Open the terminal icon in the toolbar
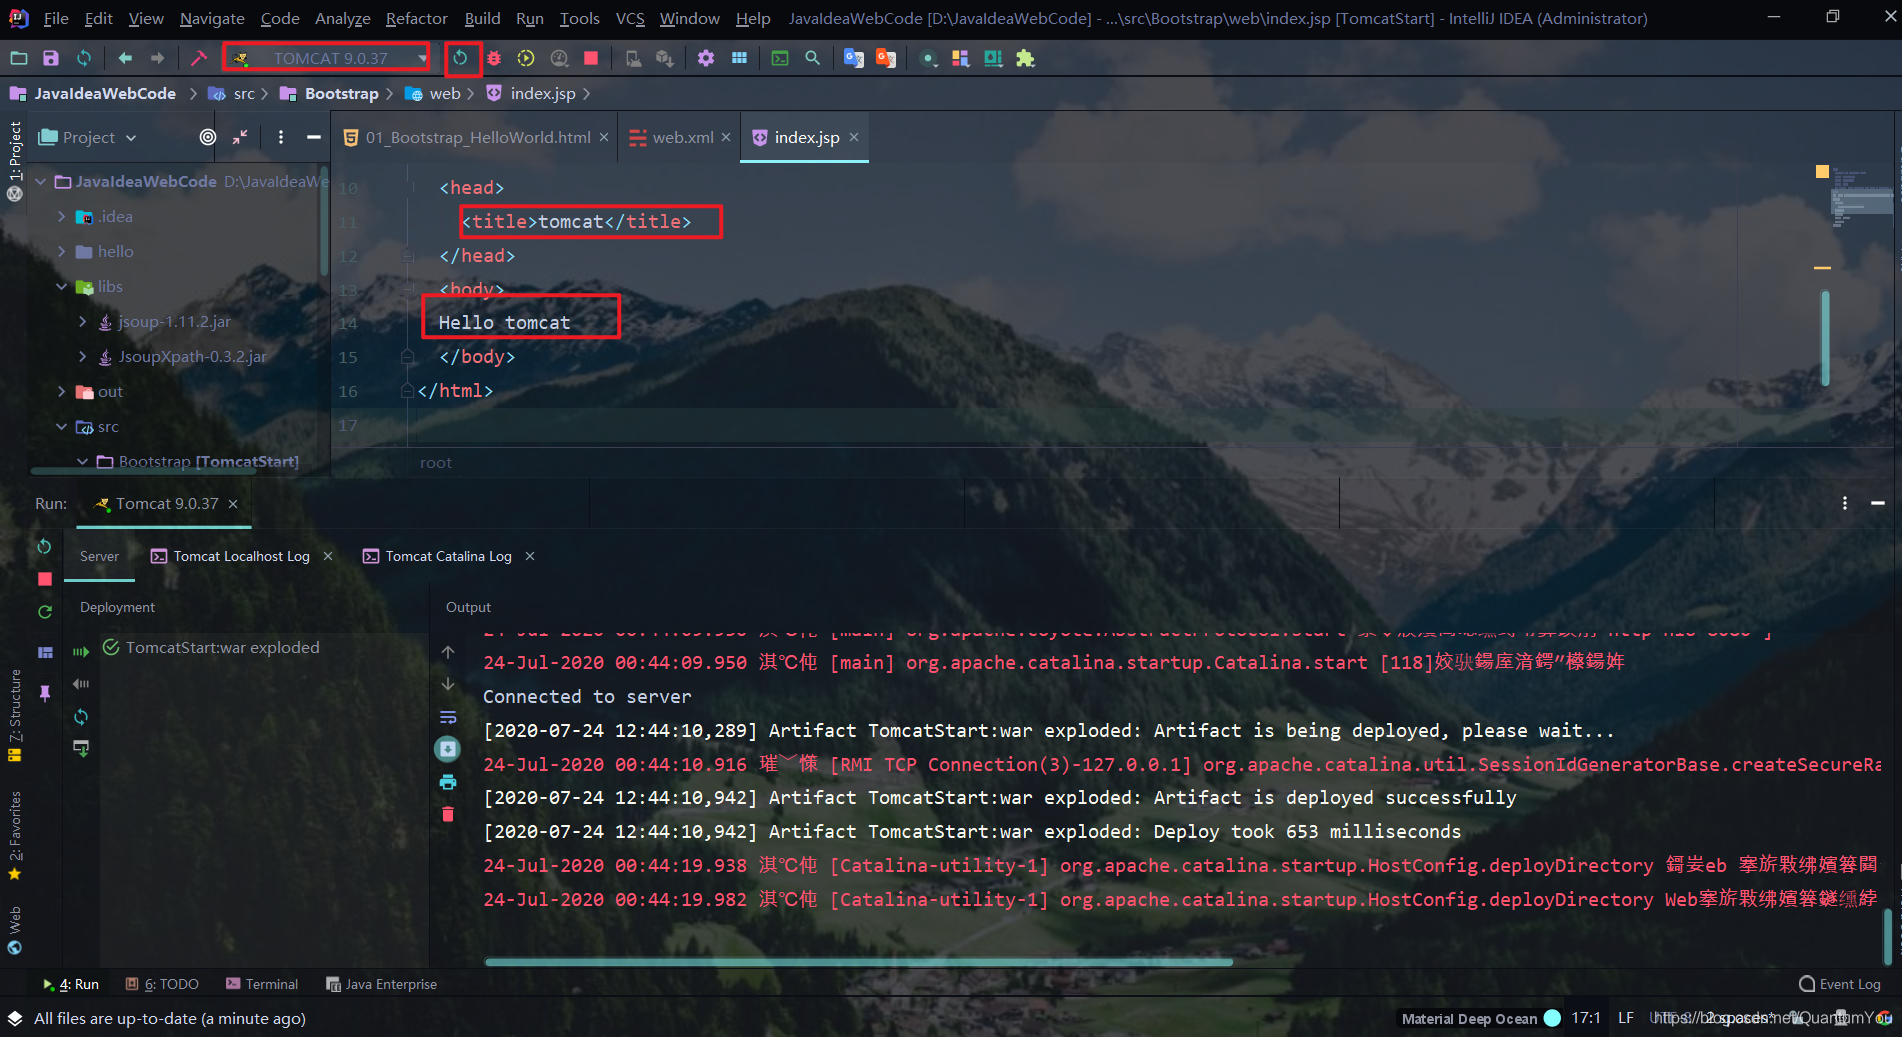This screenshot has width=1902, height=1037. 780,58
